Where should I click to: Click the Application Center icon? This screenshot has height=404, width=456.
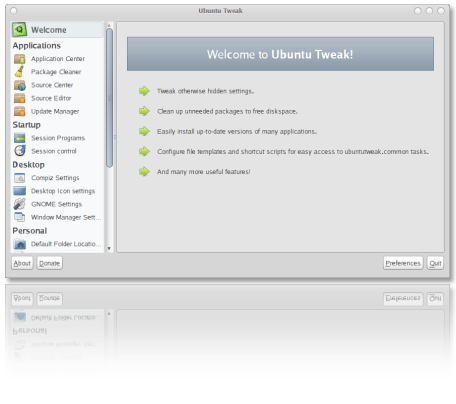point(20,59)
